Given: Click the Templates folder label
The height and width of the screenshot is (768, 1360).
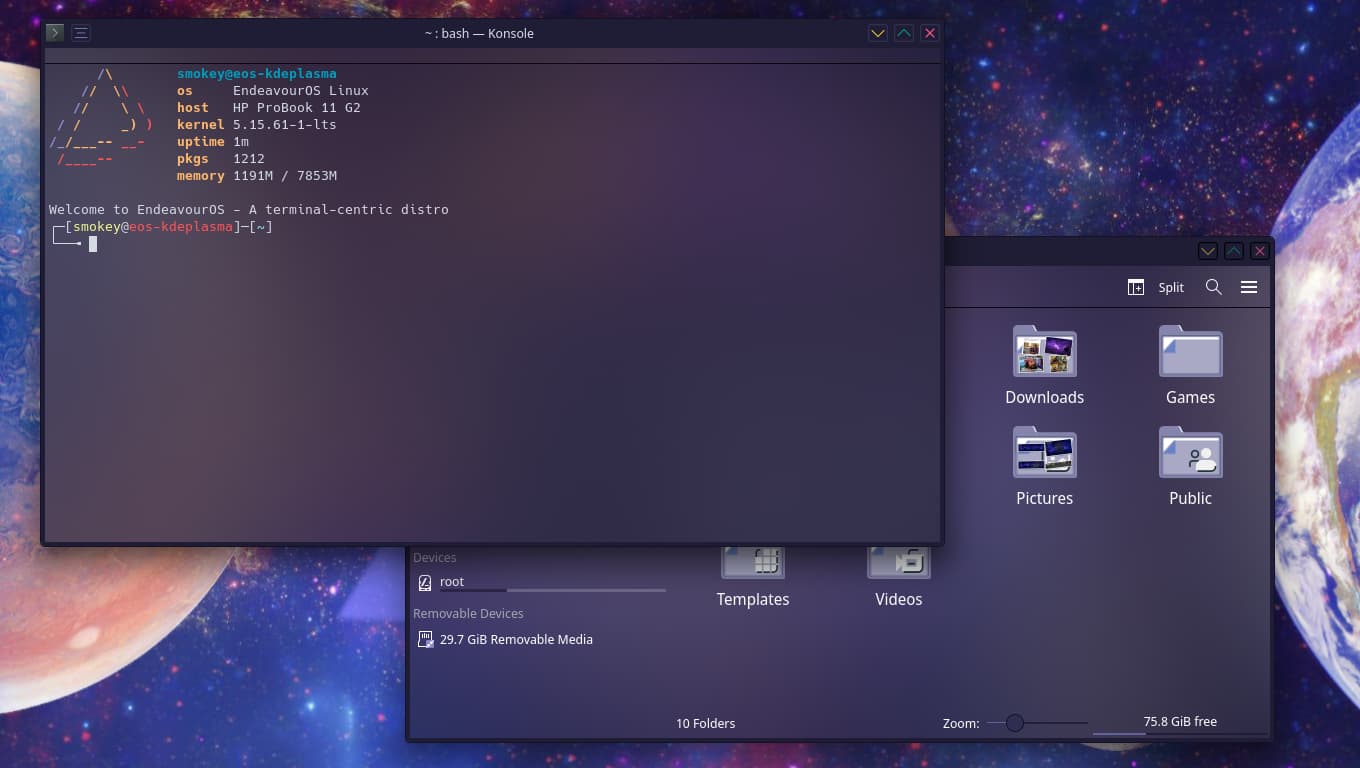Looking at the screenshot, I should [753, 599].
